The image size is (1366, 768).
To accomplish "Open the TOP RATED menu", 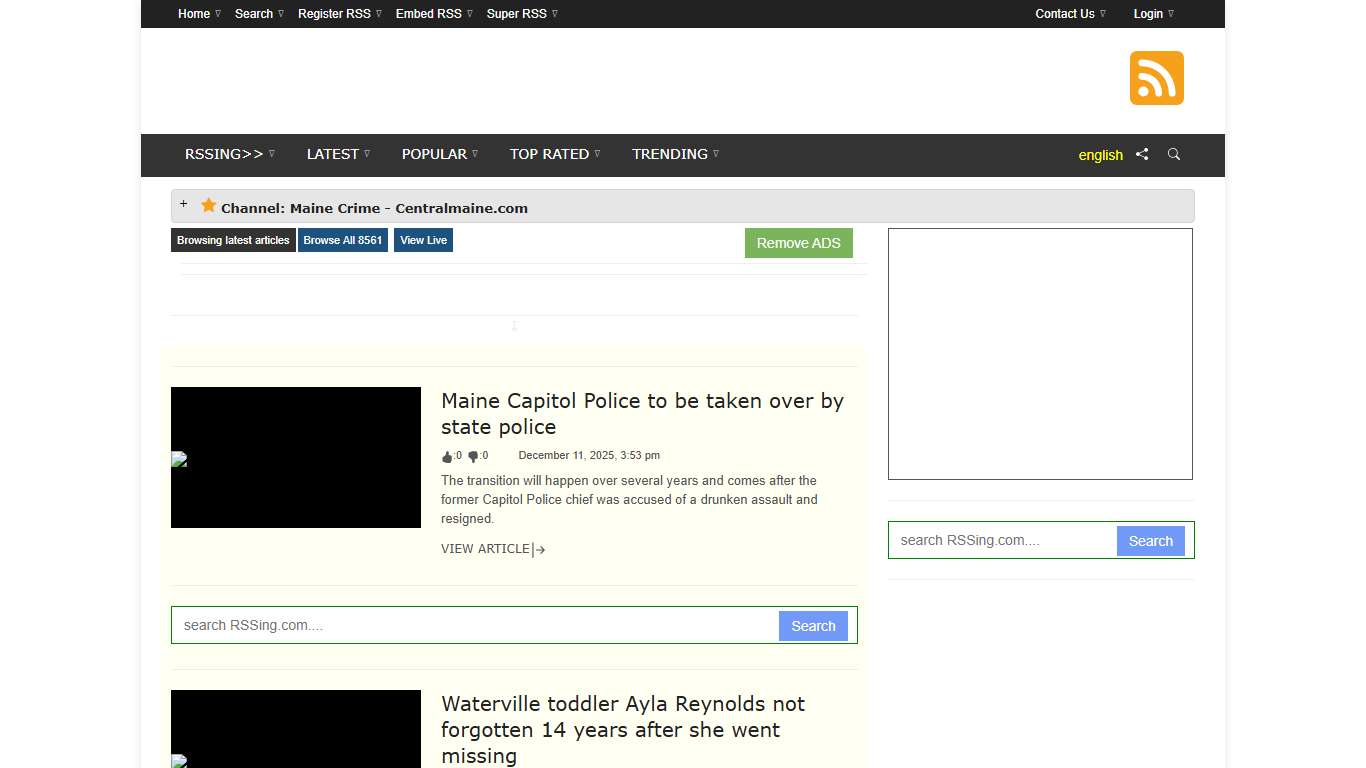I will 553,154.
